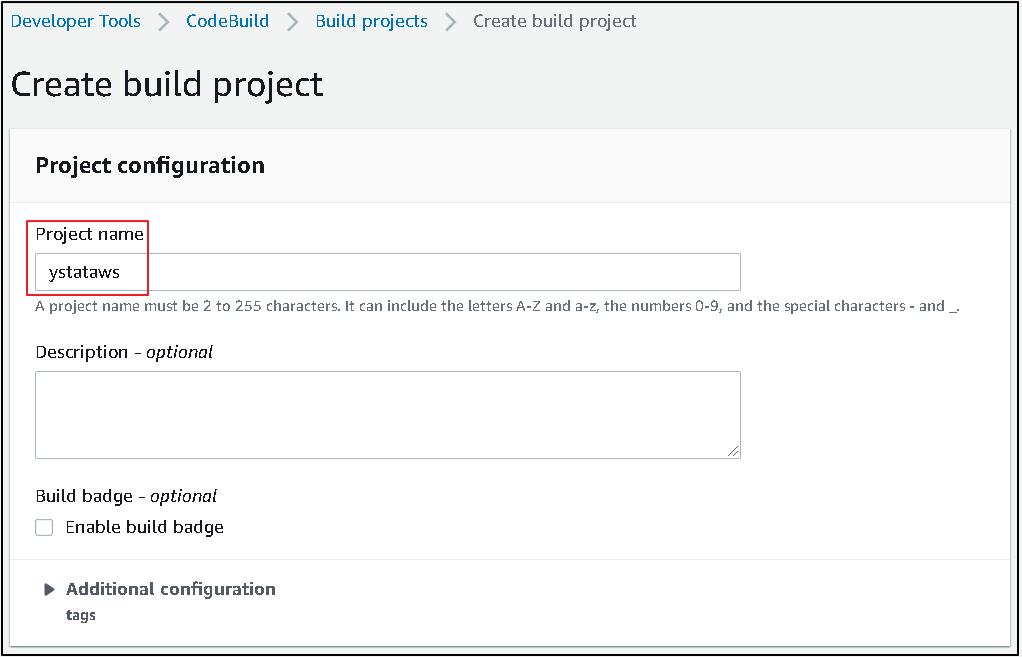Click the chevron after Developer Tools breadcrumb

pos(163,20)
